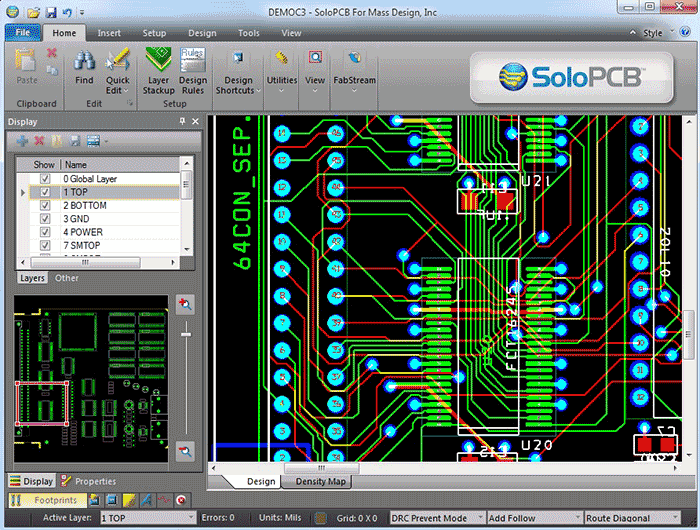
Task: Switch to the Home ribbon tab
Action: [x=64, y=33]
